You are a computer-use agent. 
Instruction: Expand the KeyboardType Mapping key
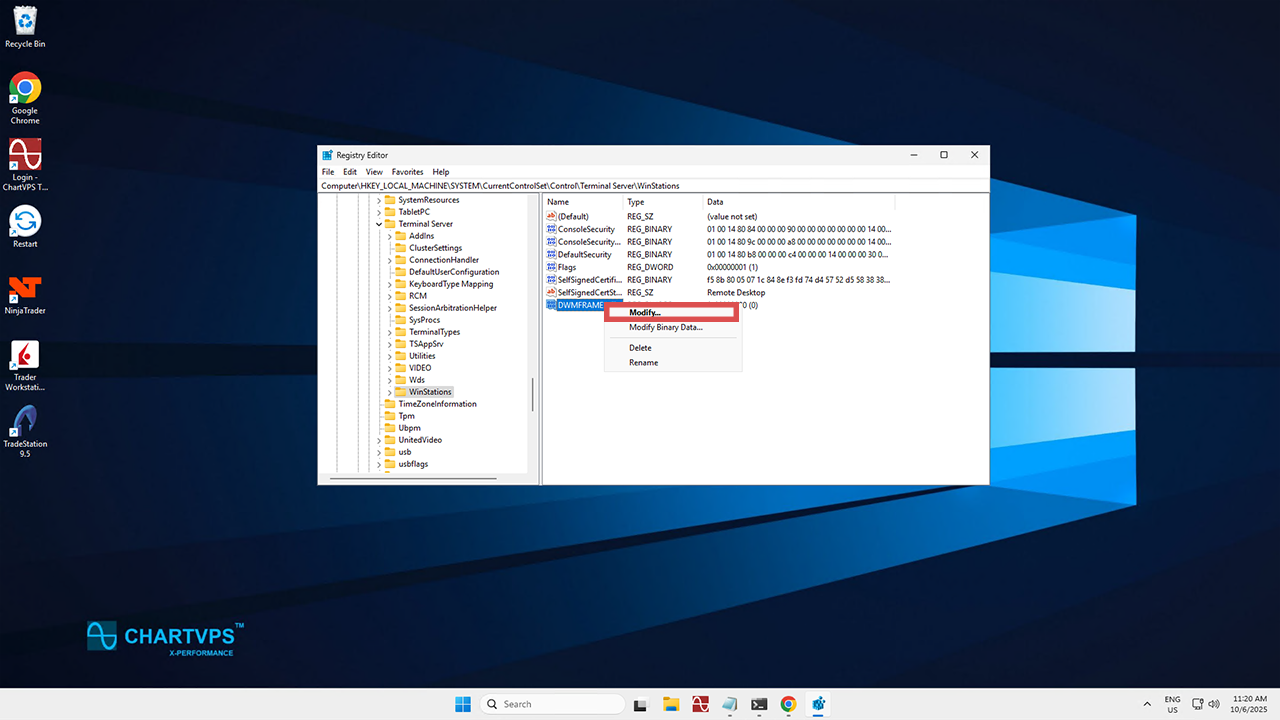(x=390, y=284)
